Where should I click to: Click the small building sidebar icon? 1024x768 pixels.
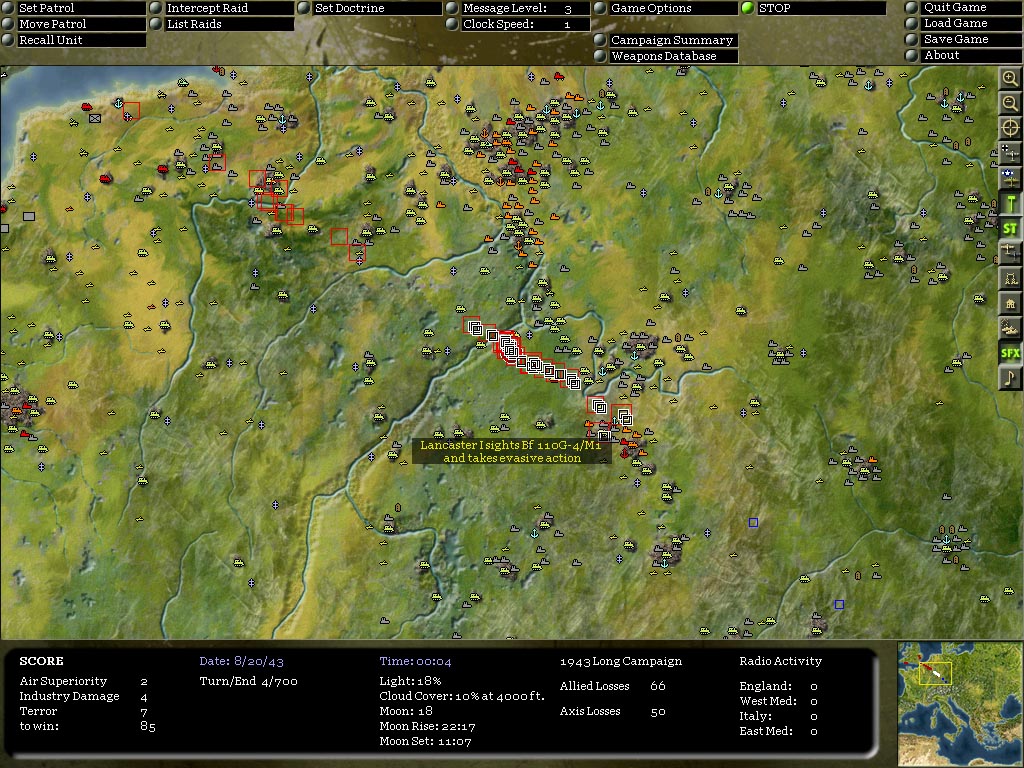point(1010,303)
